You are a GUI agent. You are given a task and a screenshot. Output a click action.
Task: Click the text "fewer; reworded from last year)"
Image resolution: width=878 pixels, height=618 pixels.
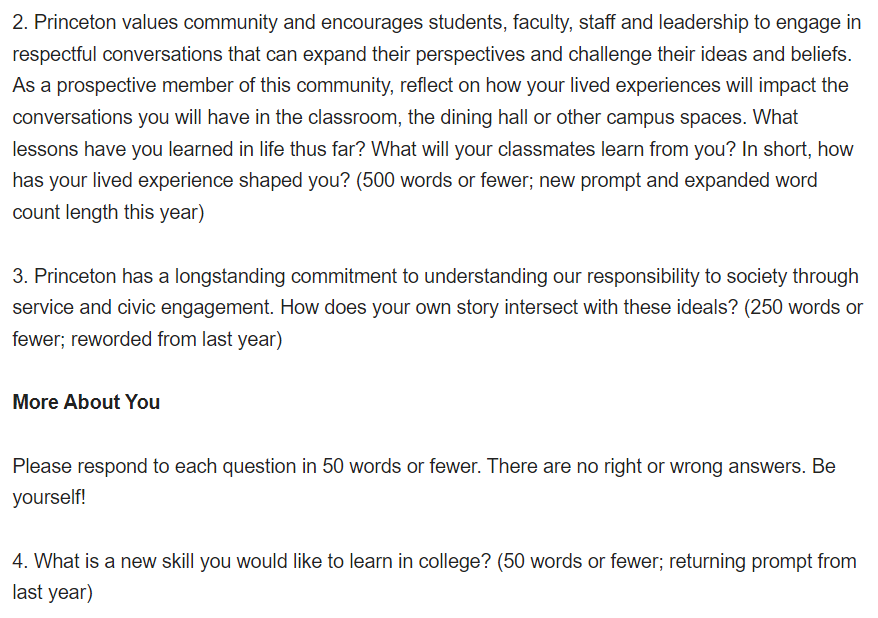(x=147, y=339)
